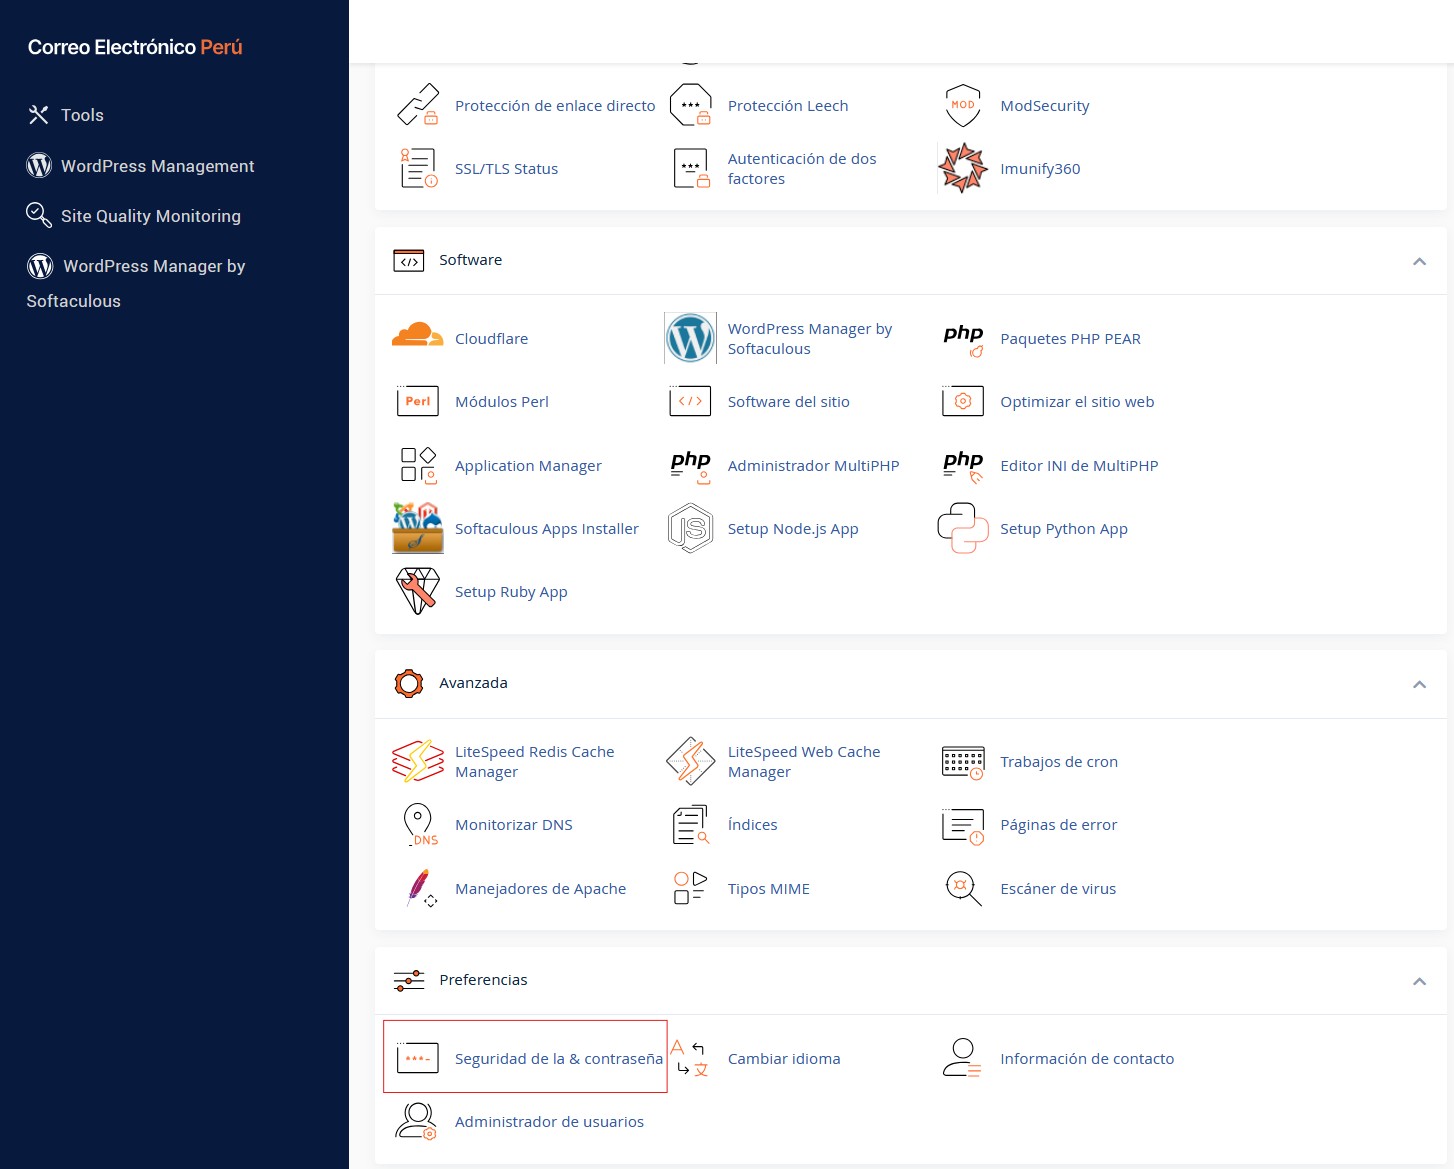Open Site Quality Monitoring in sidebar

click(150, 216)
